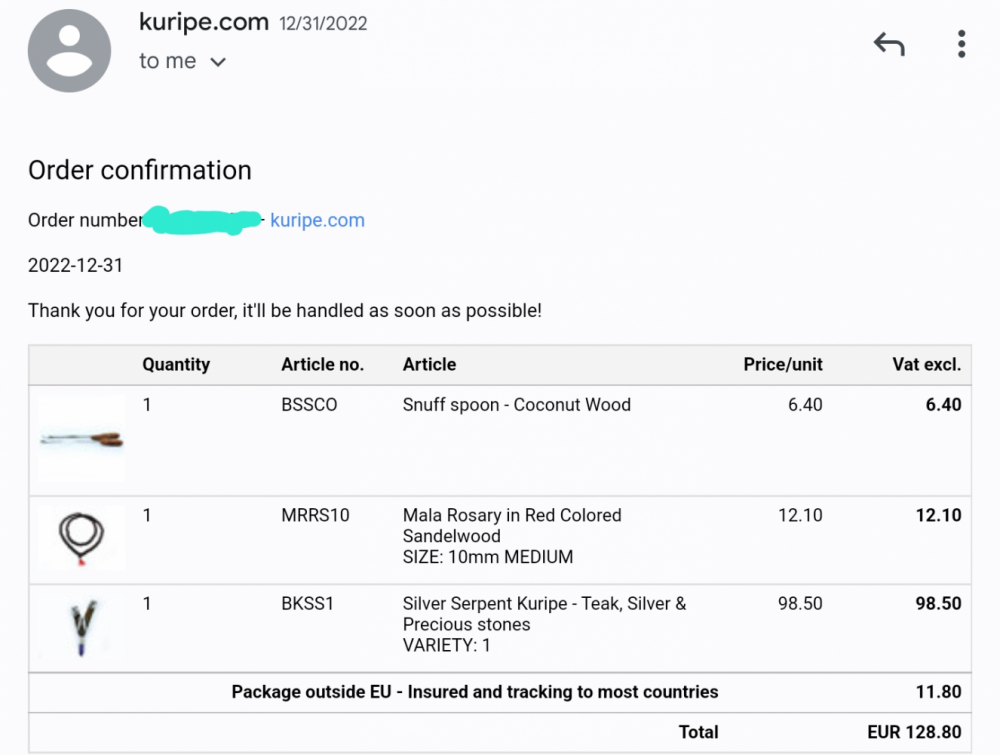Click the sender avatar icon
This screenshot has width=1000, height=755.
(70, 50)
